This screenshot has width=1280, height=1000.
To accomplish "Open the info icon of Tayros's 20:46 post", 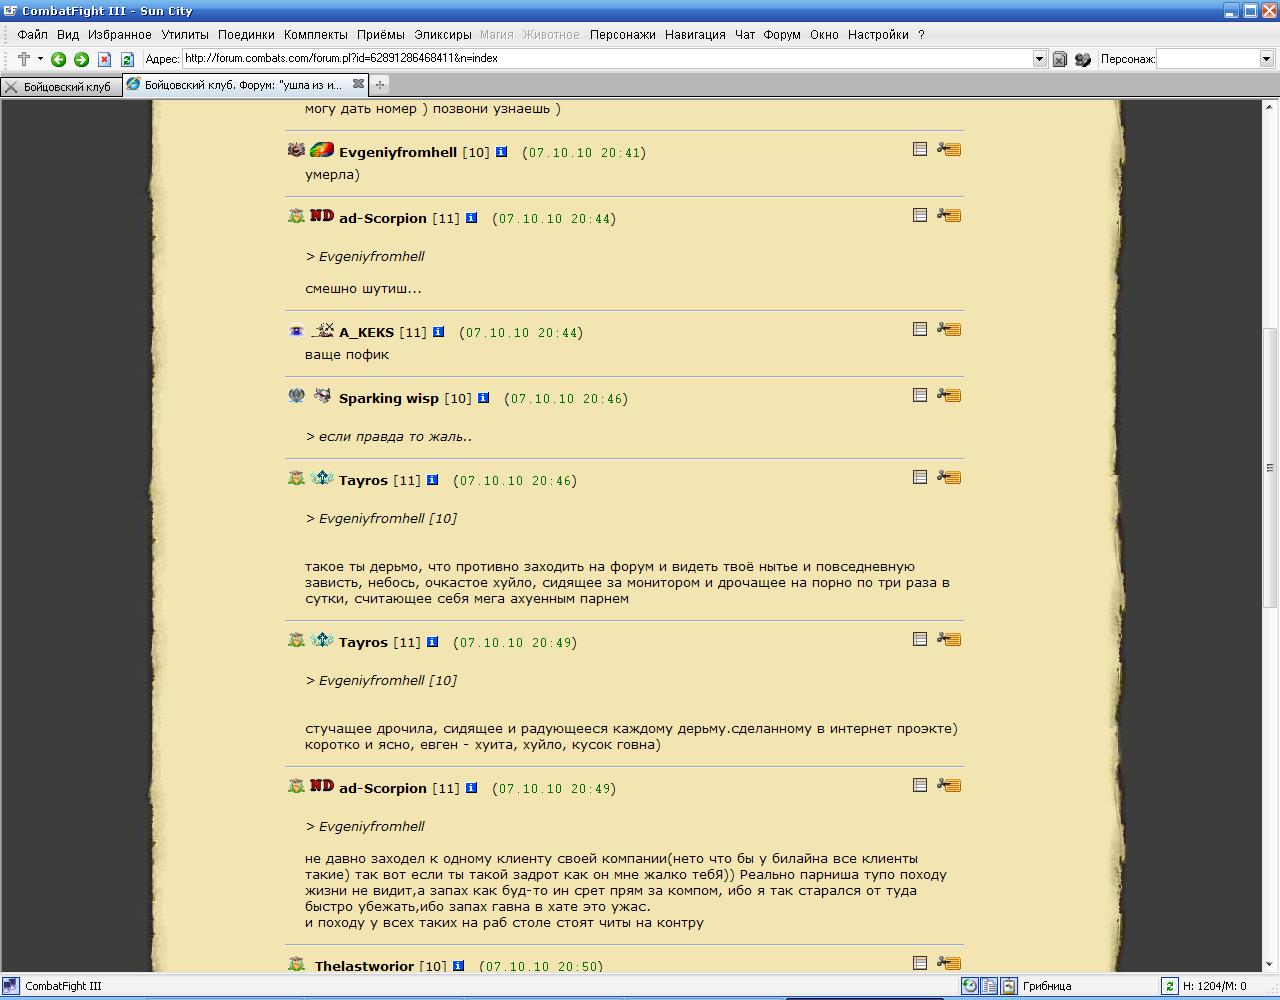I will 432,480.
